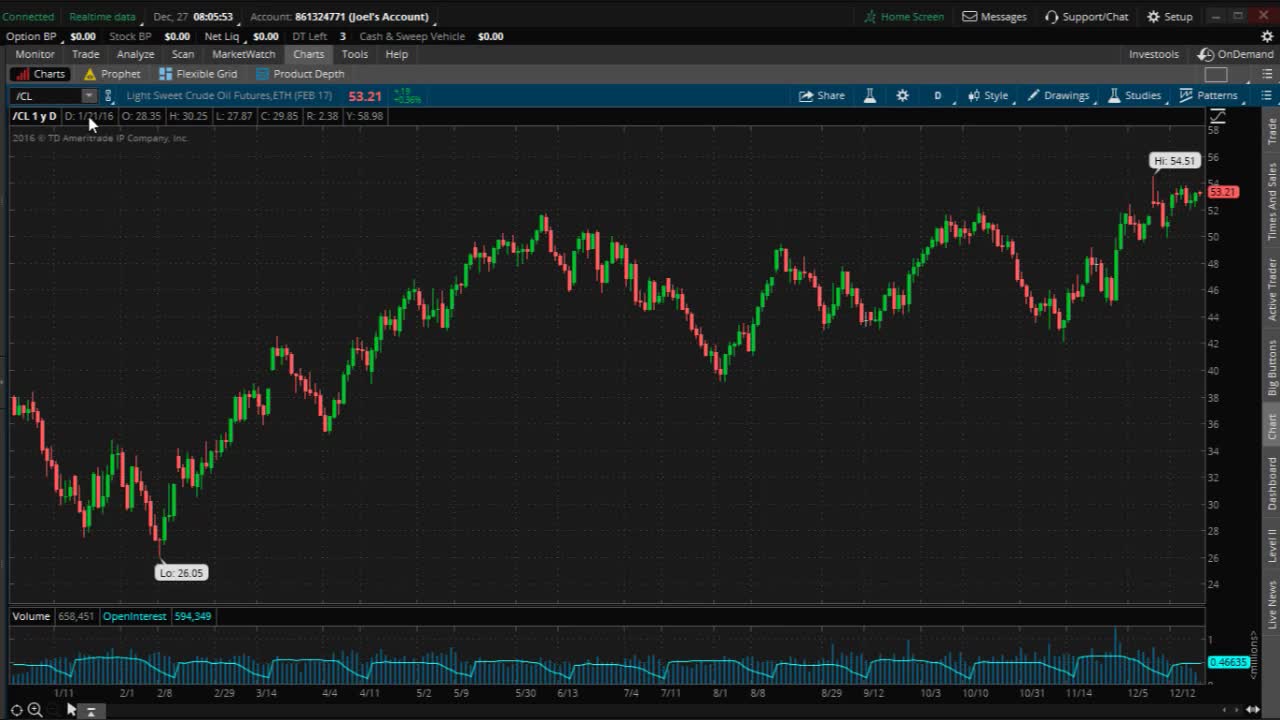Click the chart list menu icon after Patterns

point(1266,96)
